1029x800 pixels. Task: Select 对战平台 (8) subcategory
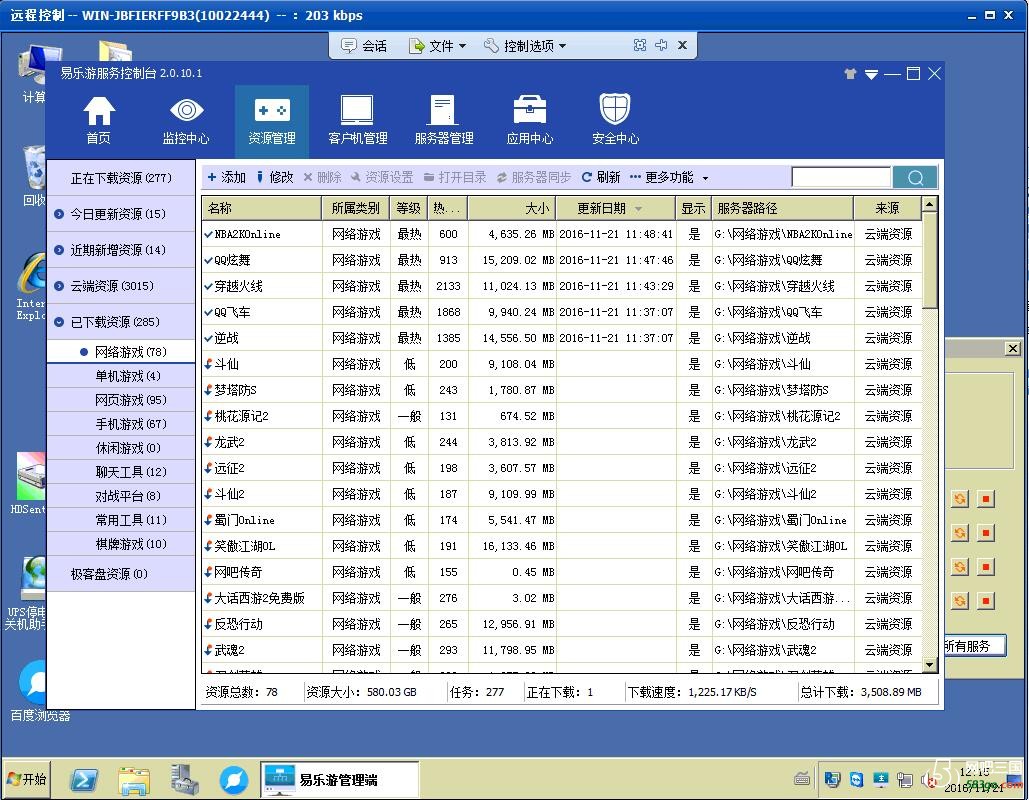pyautogui.click(x=121, y=496)
